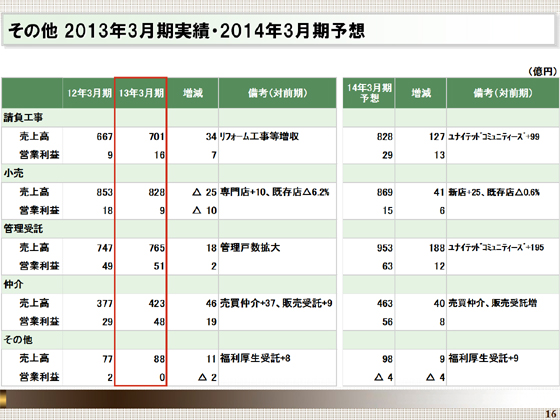Select the value 747

point(105,248)
